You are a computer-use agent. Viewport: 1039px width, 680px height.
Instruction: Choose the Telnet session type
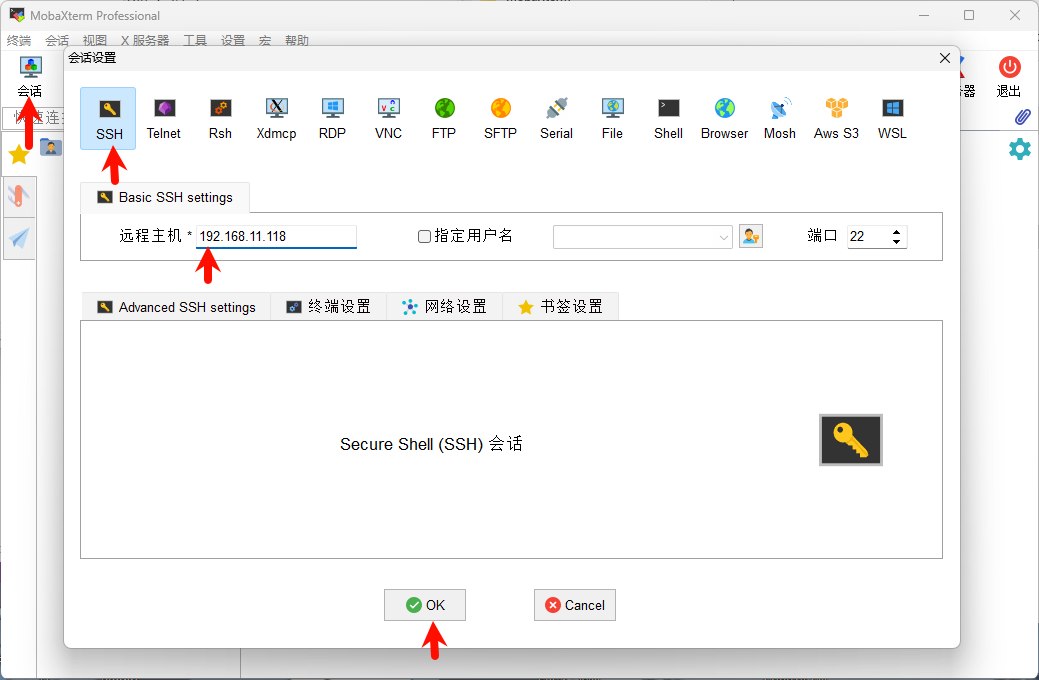point(164,119)
